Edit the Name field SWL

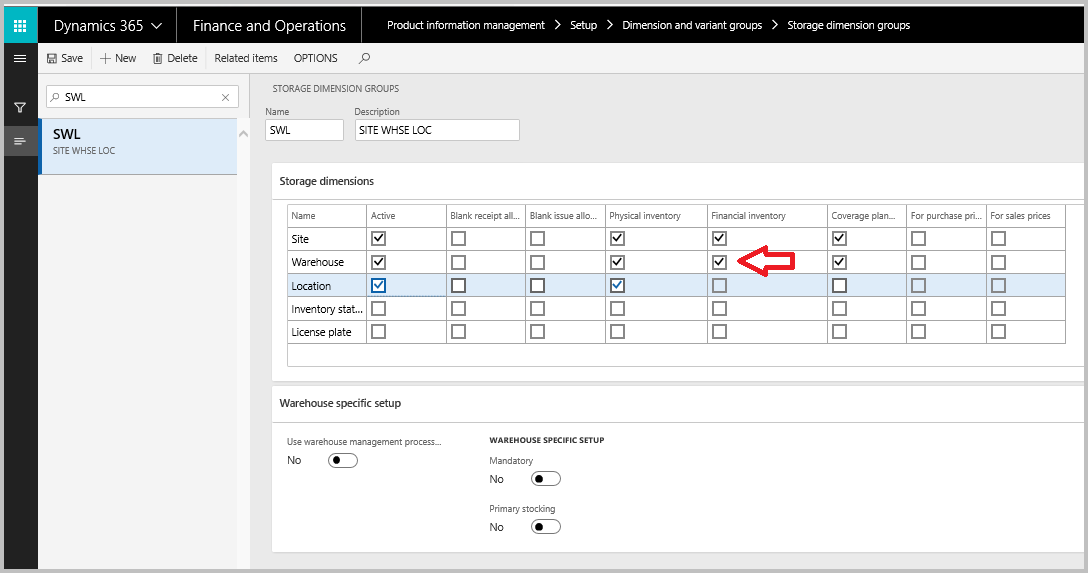(x=304, y=130)
